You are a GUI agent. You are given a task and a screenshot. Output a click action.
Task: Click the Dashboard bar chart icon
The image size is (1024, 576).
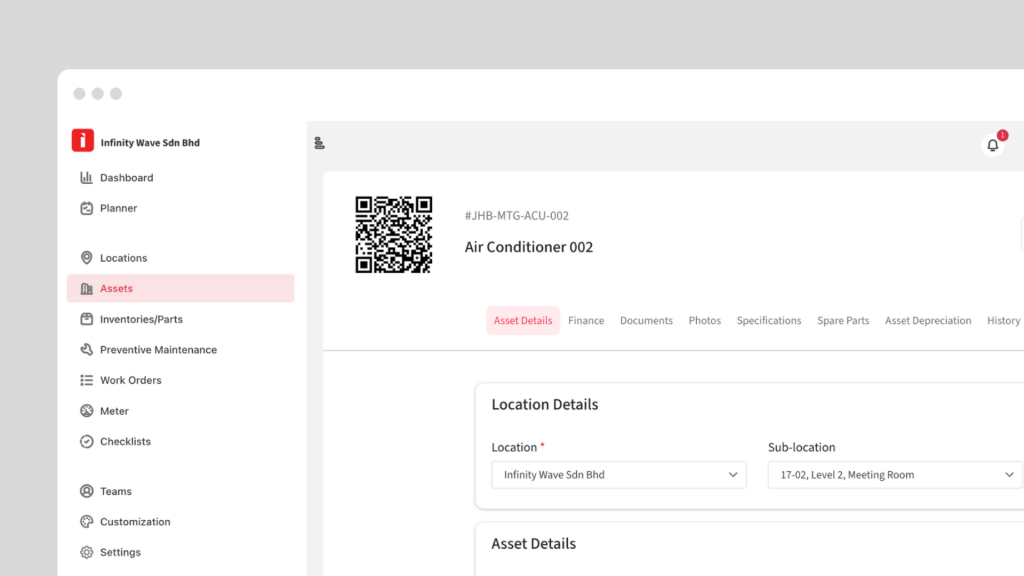pyautogui.click(x=86, y=178)
